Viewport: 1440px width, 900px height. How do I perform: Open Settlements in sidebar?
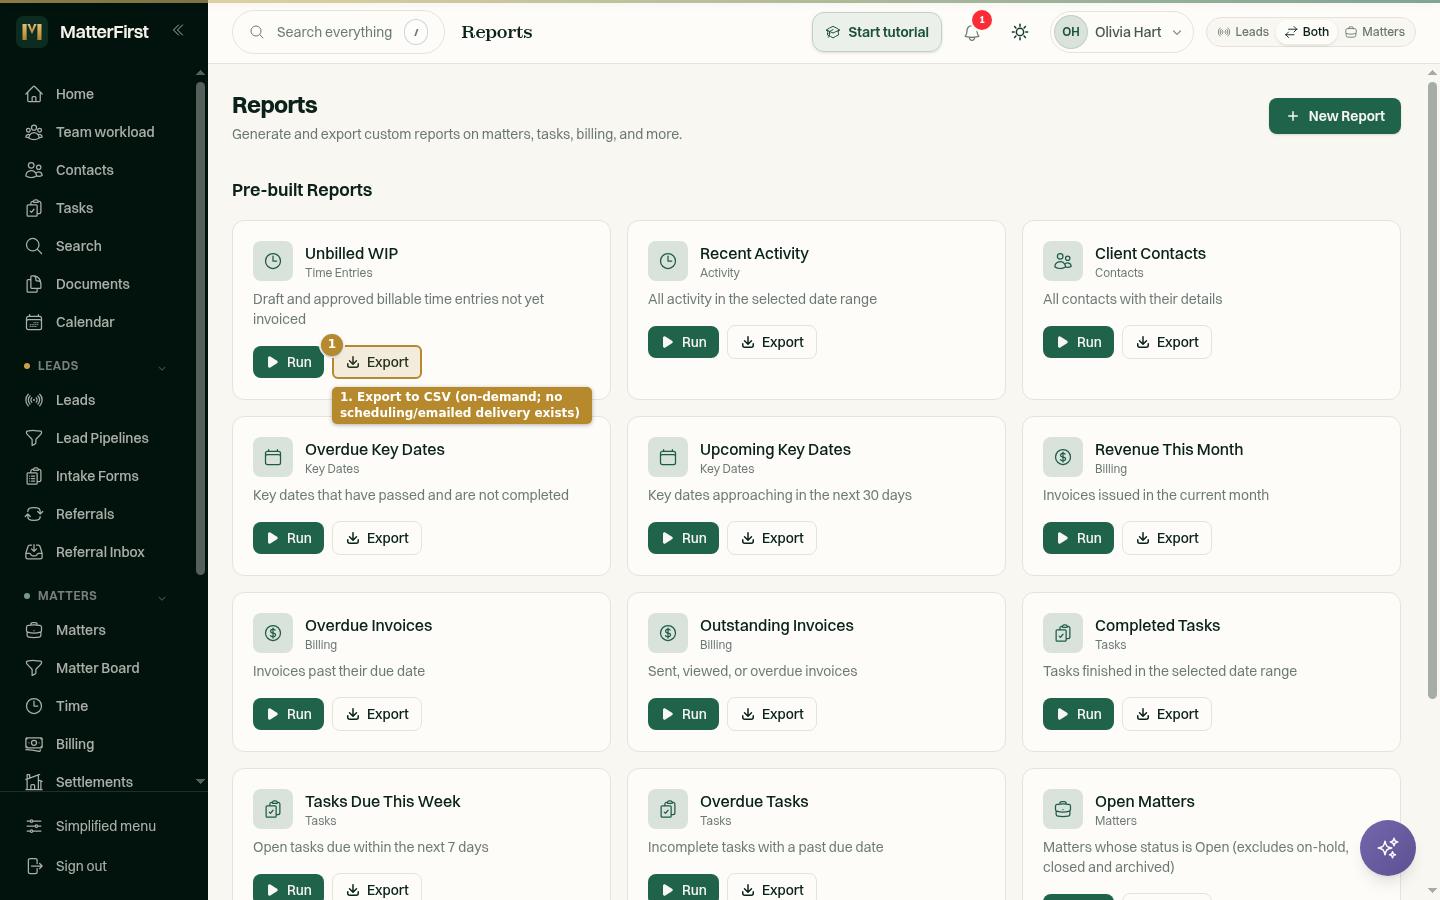coord(96,780)
